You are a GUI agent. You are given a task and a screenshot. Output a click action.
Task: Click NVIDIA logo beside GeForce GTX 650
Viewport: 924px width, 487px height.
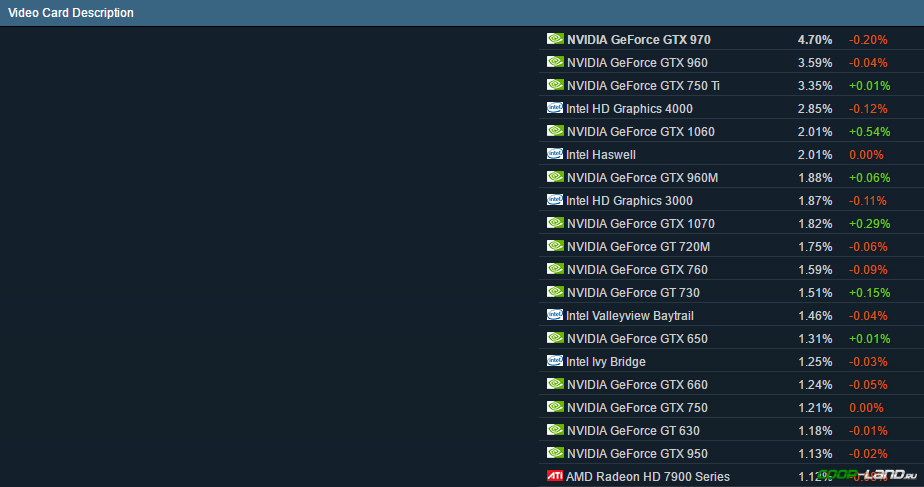pos(555,338)
